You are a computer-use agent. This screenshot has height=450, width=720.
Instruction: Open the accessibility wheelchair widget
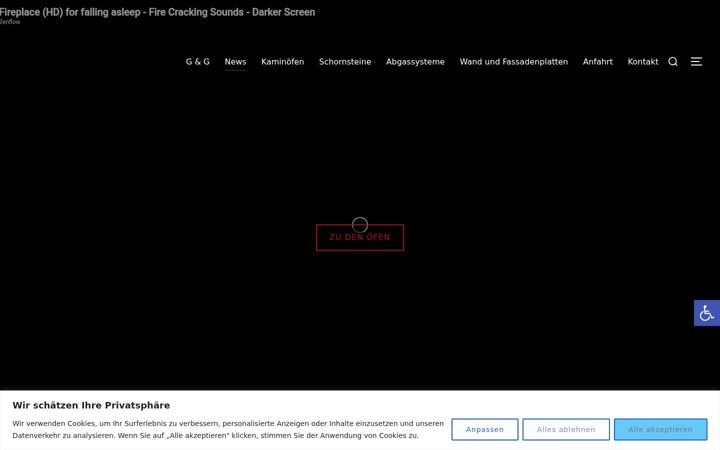tap(707, 313)
